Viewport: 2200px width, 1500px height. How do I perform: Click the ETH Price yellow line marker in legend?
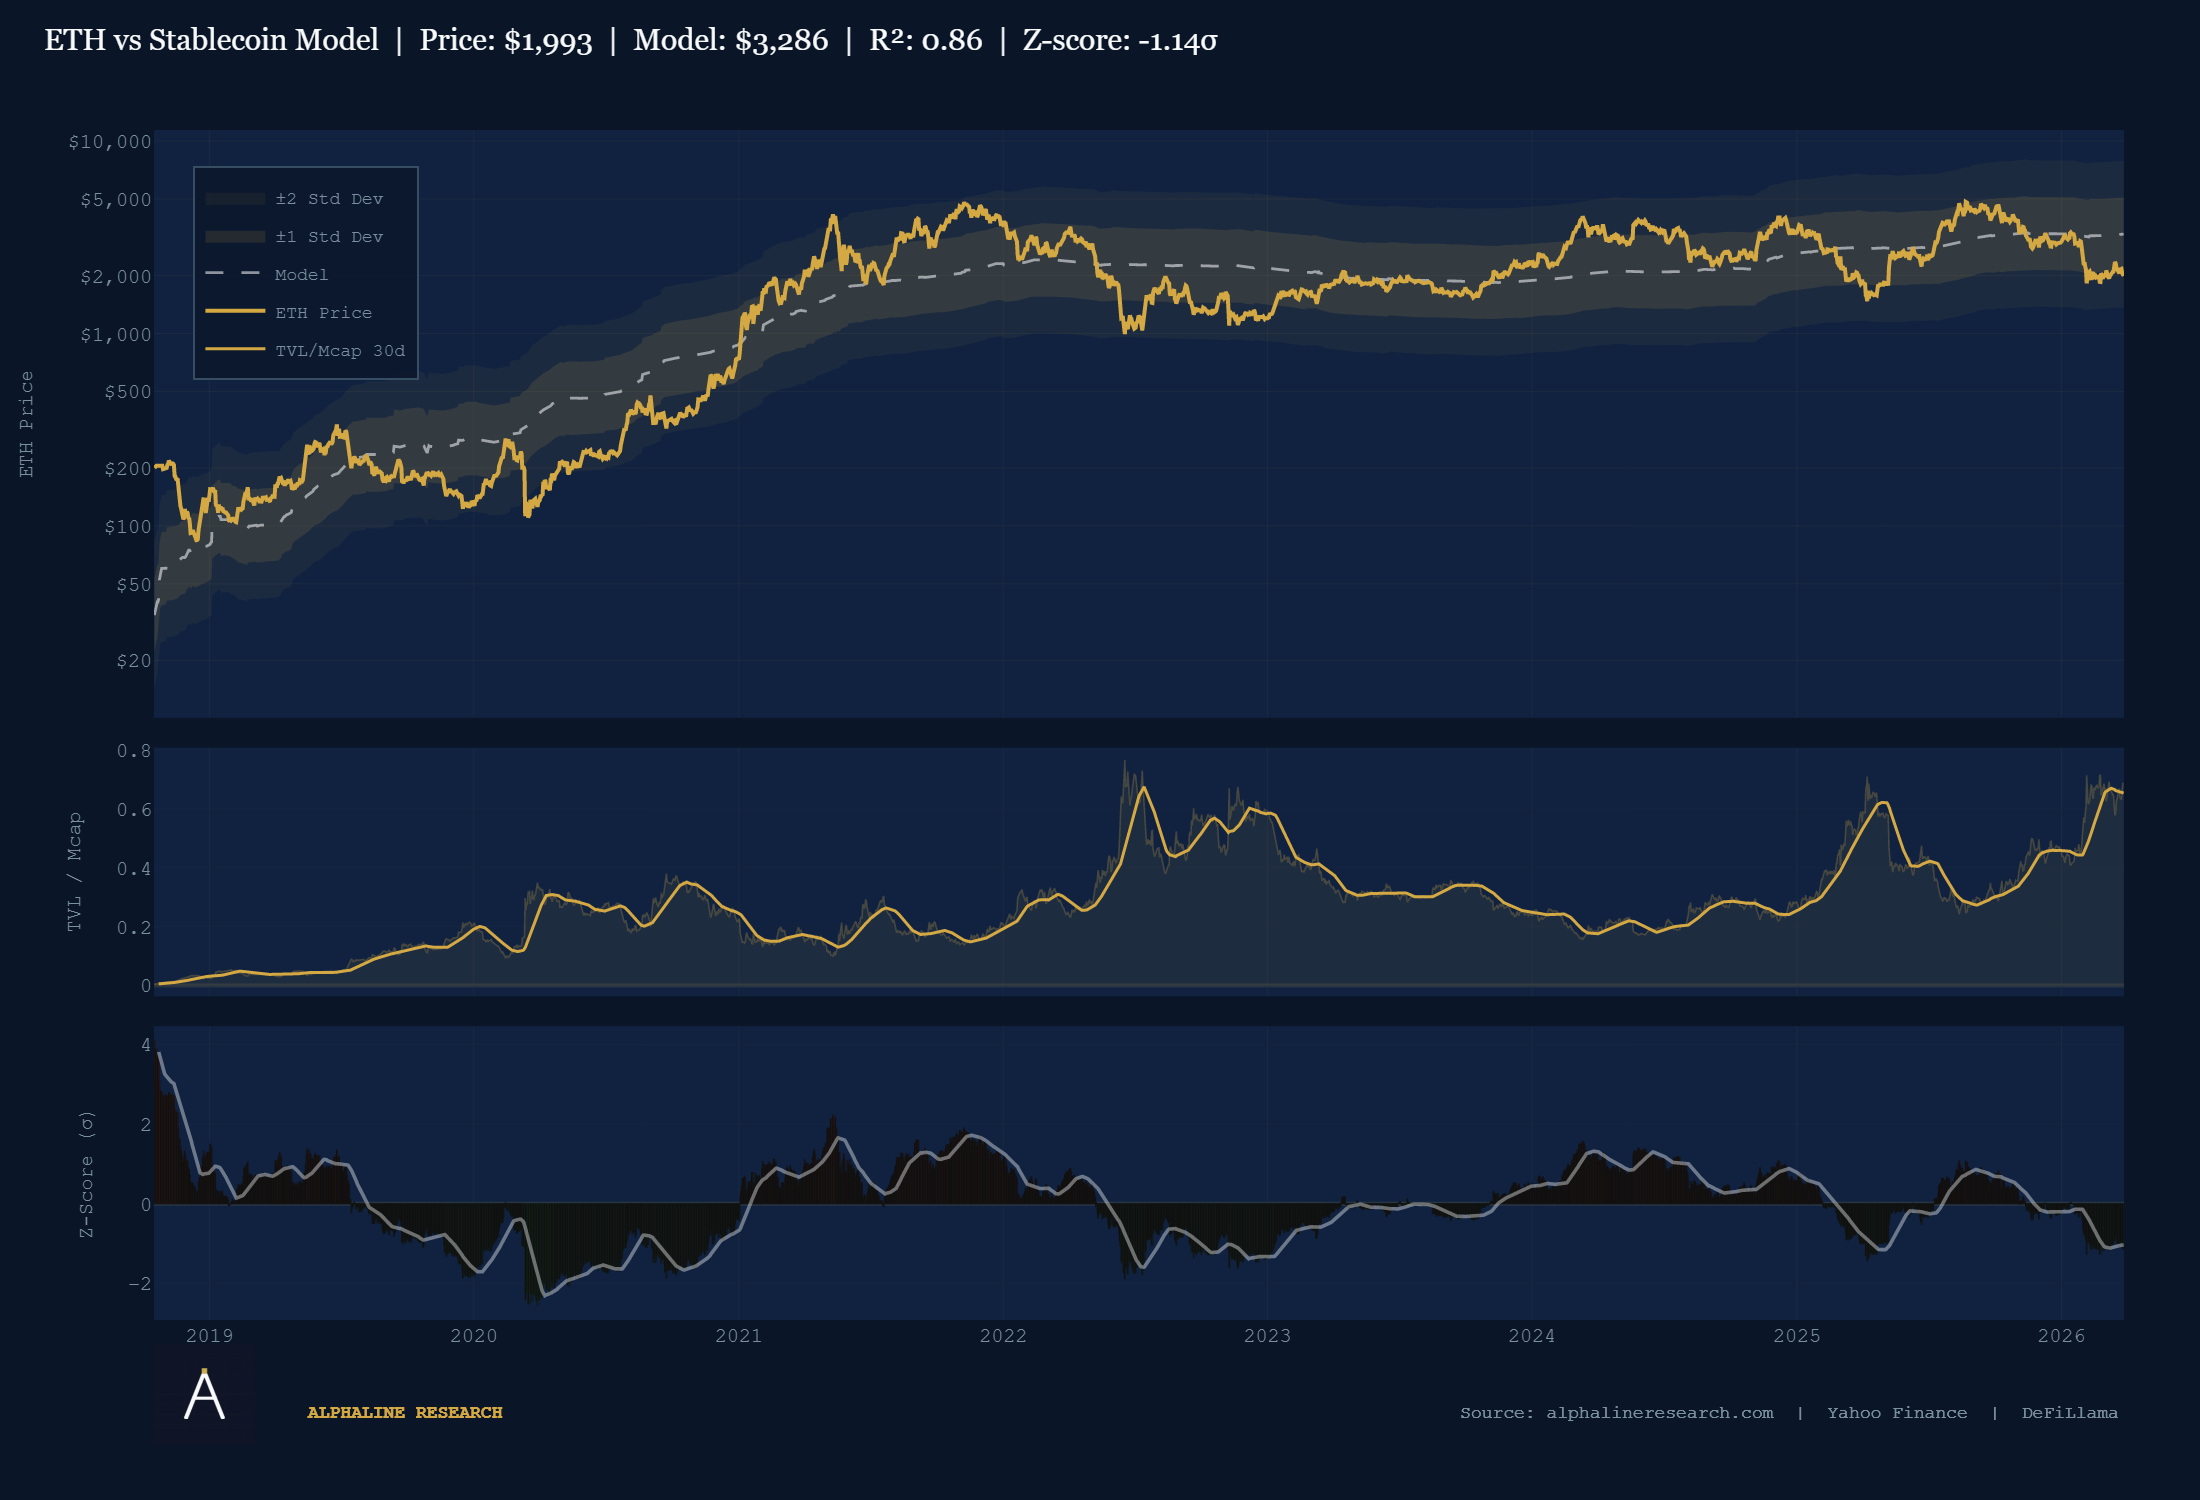(233, 312)
